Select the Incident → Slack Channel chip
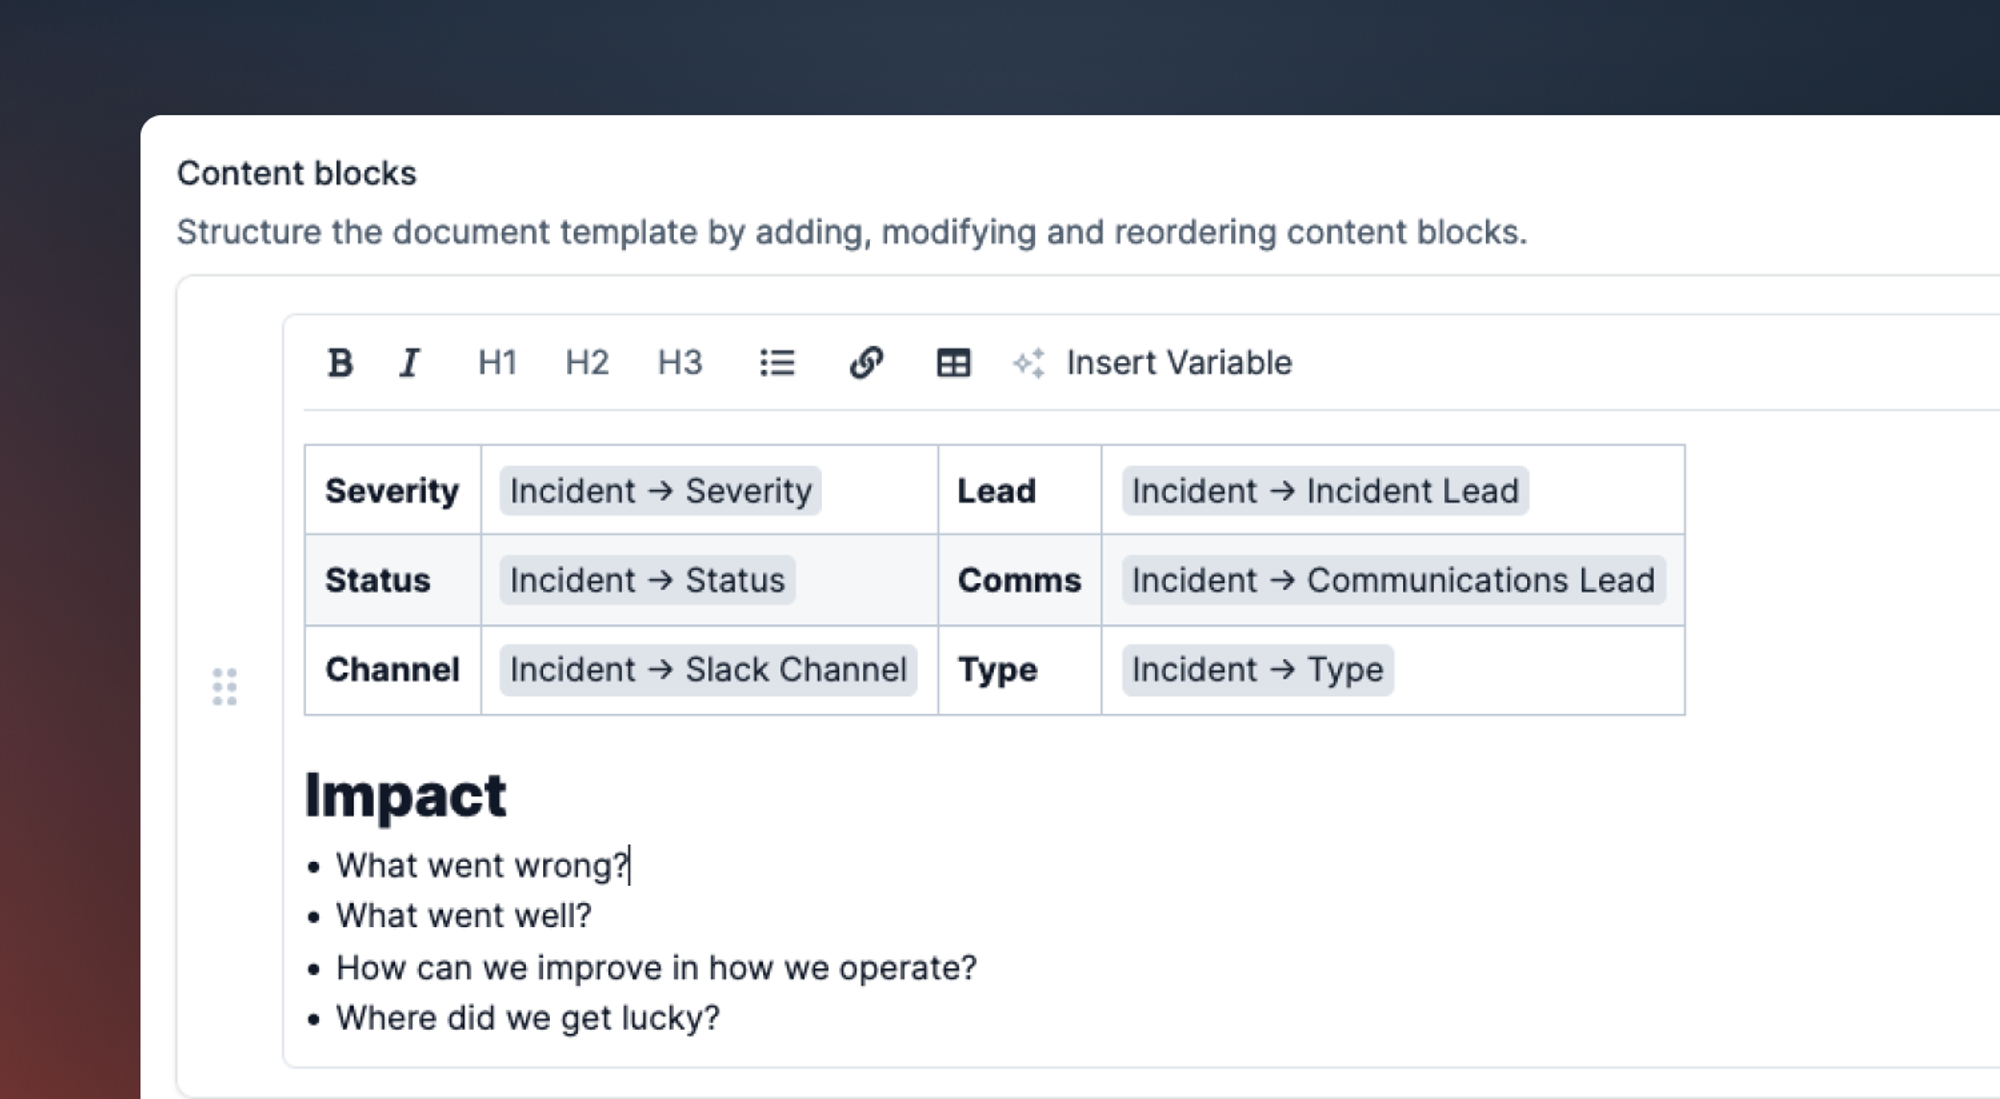 click(x=708, y=670)
